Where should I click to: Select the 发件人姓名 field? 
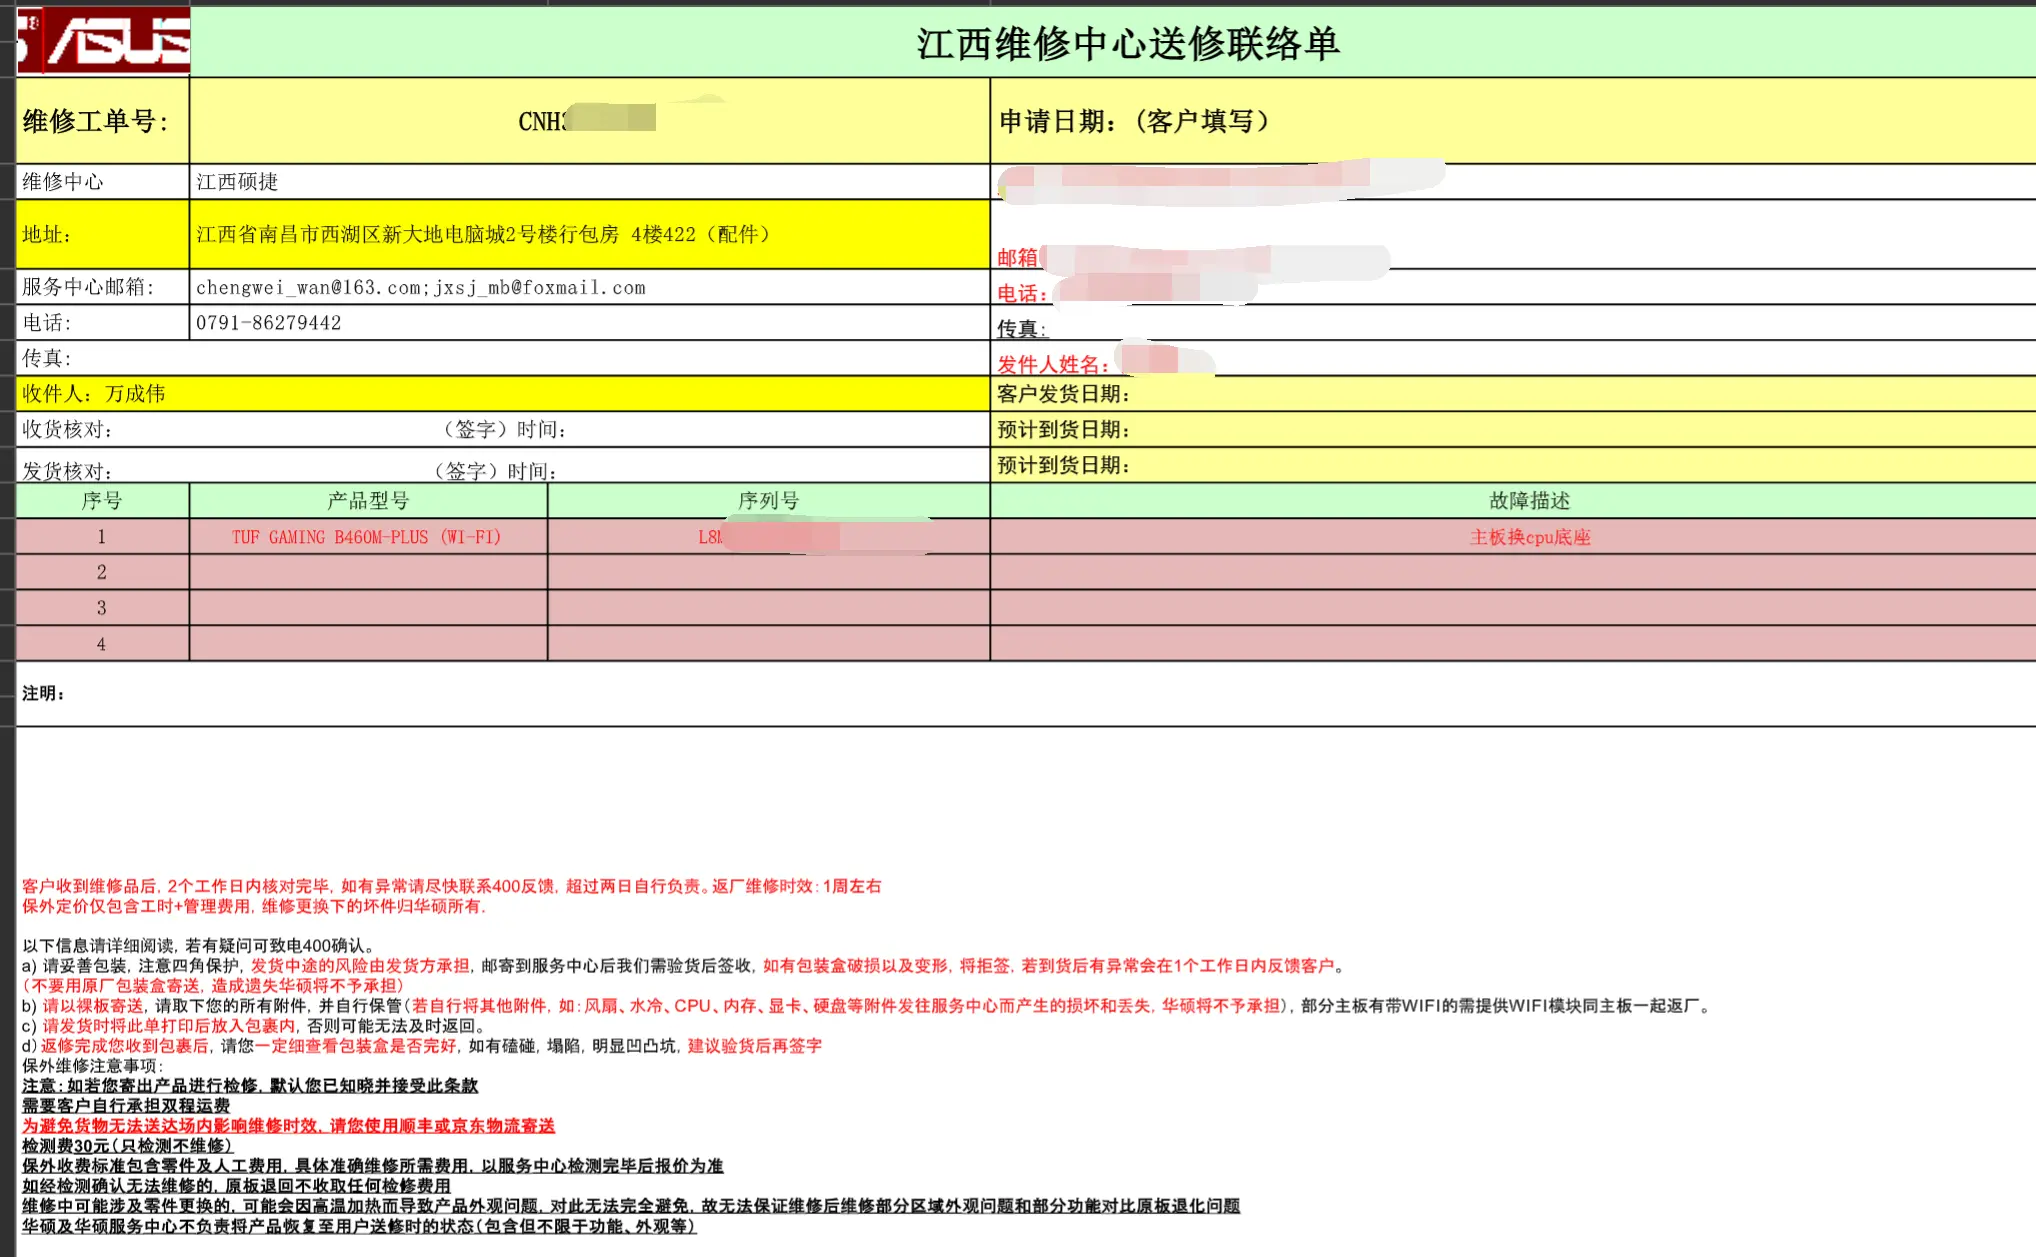point(1513,359)
